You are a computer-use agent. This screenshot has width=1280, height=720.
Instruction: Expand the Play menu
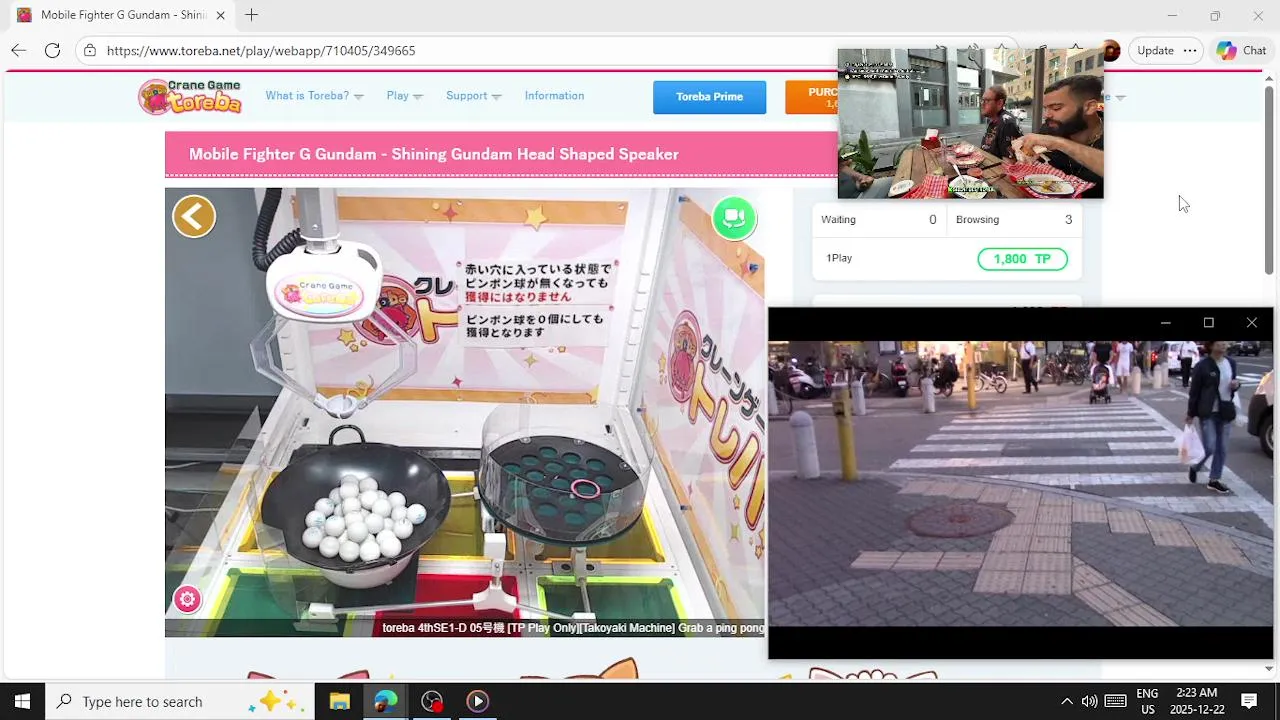tap(404, 96)
